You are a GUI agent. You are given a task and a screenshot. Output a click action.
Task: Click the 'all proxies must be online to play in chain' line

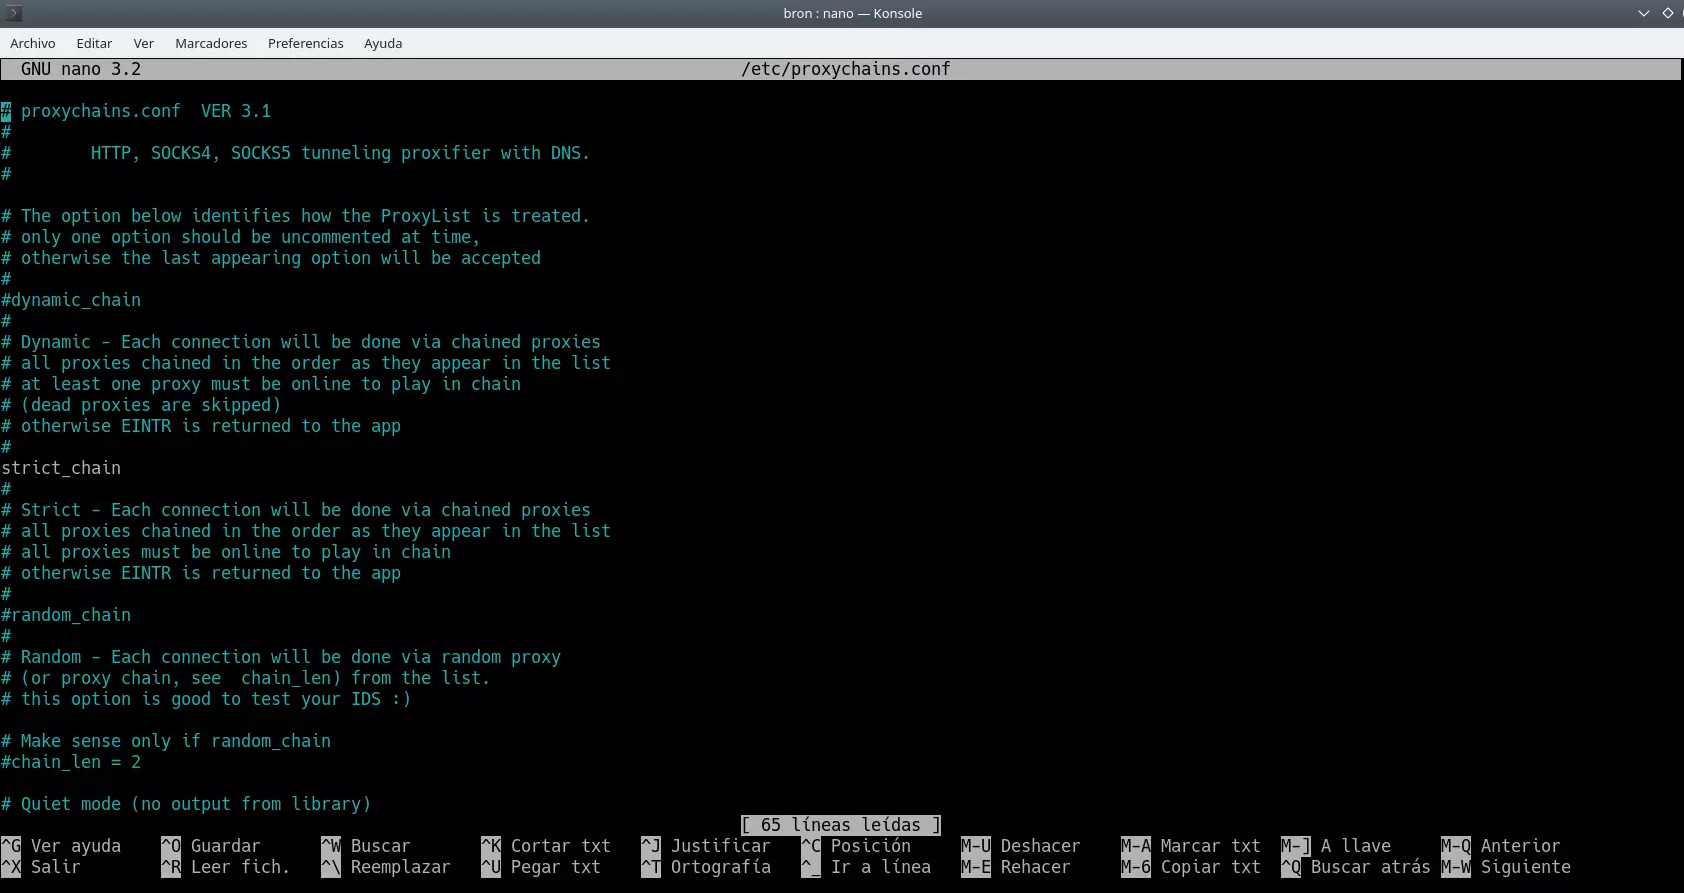pos(226,552)
